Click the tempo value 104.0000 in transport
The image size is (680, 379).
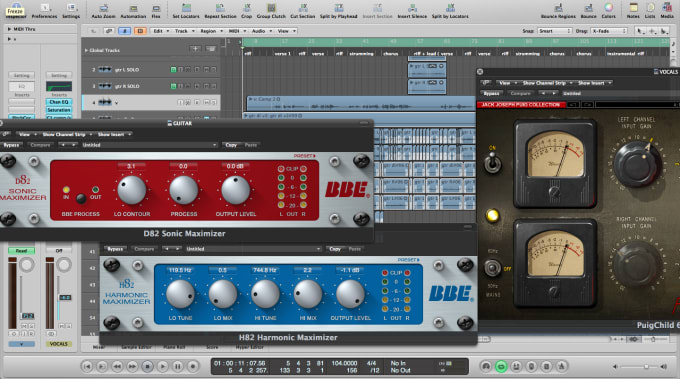[344, 363]
